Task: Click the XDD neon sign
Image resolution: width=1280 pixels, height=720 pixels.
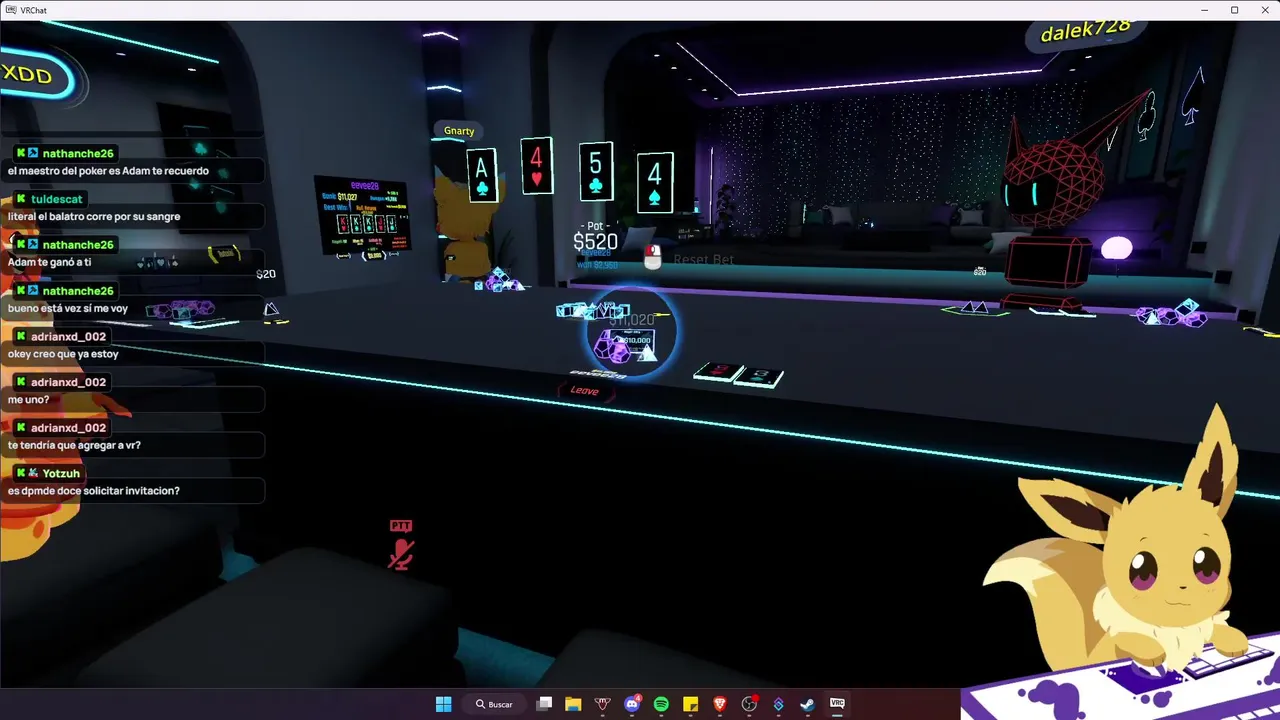Action: point(35,75)
